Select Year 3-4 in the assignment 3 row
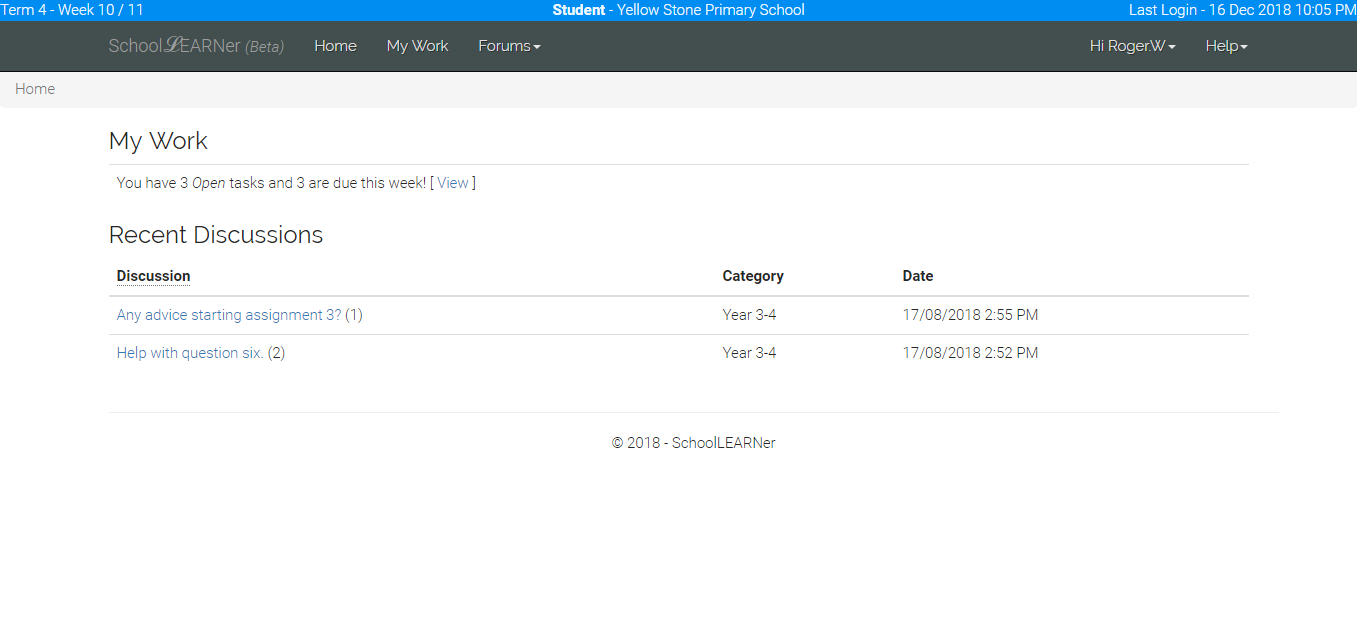The image size is (1357, 617). [749, 315]
